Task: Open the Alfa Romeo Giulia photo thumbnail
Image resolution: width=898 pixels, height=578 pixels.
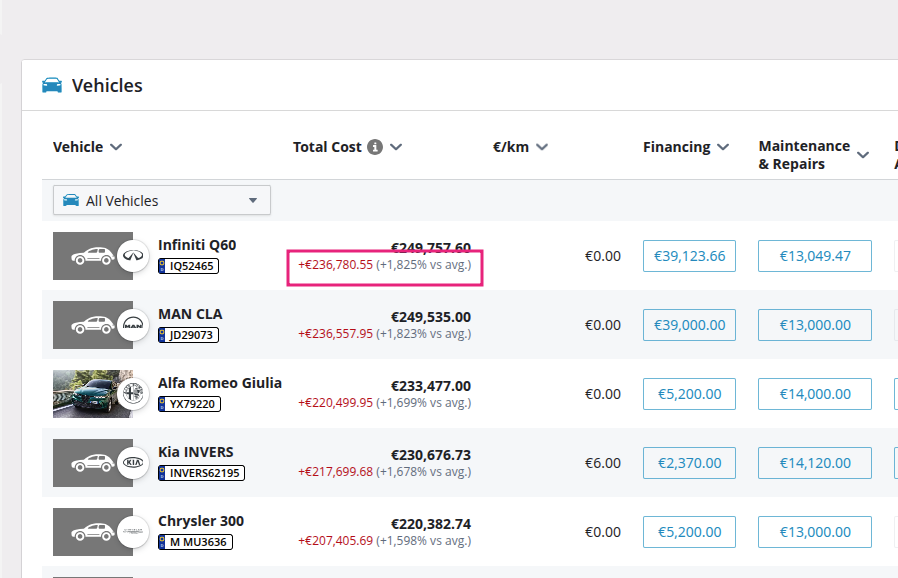Action: [93, 394]
